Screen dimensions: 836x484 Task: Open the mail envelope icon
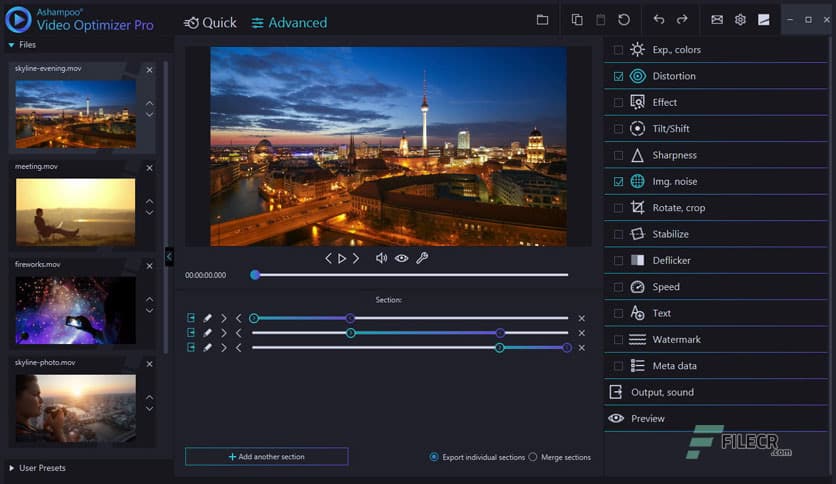[x=717, y=20]
